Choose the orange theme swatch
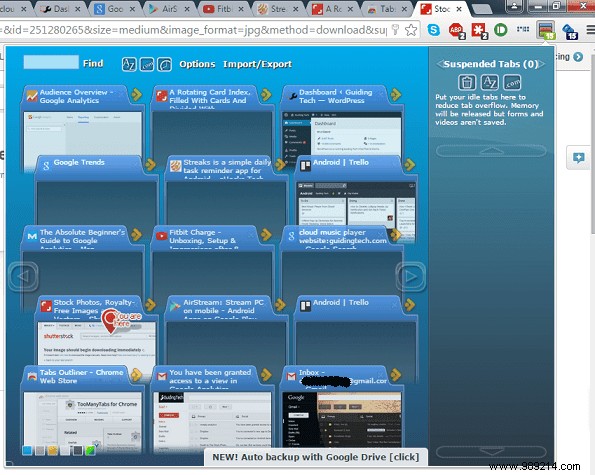Image resolution: width=595 pixels, height=475 pixels. tap(52, 450)
